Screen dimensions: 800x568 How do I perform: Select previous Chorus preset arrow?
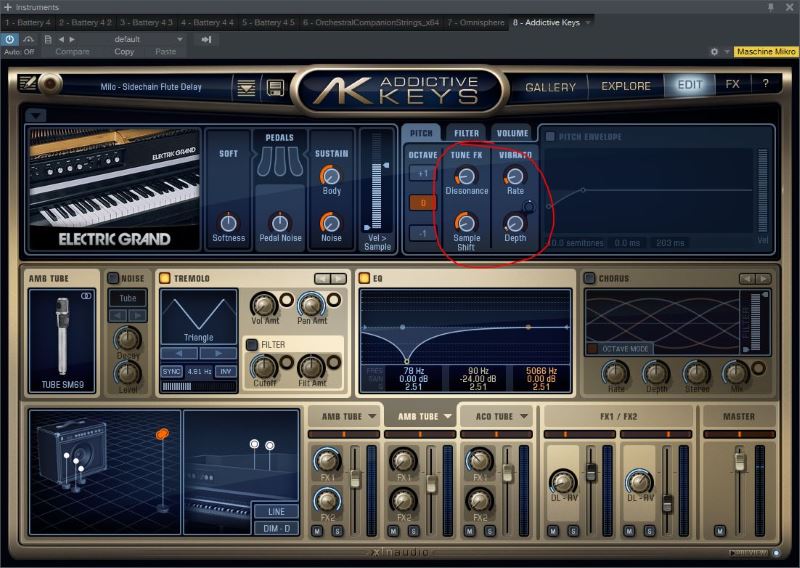(747, 279)
